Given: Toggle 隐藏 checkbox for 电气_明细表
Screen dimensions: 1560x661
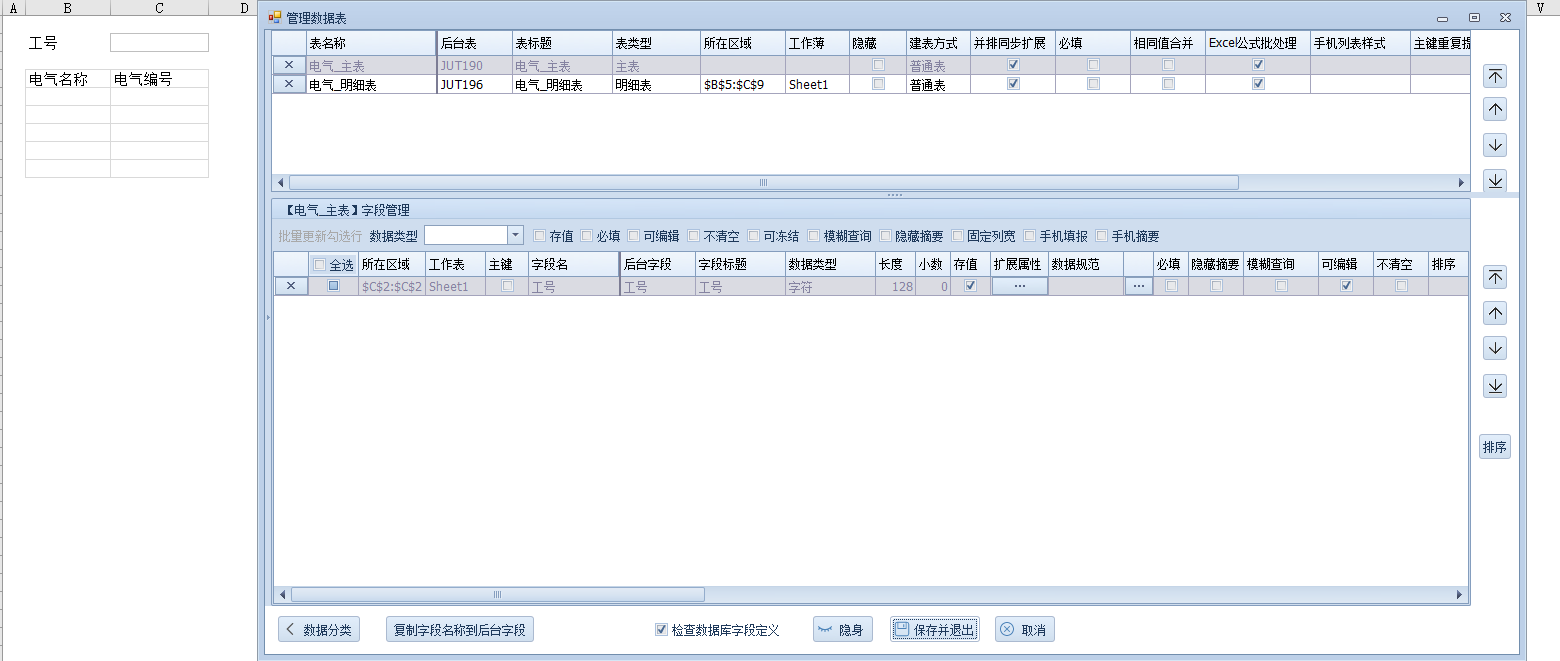Looking at the screenshot, I should point(878,85).
